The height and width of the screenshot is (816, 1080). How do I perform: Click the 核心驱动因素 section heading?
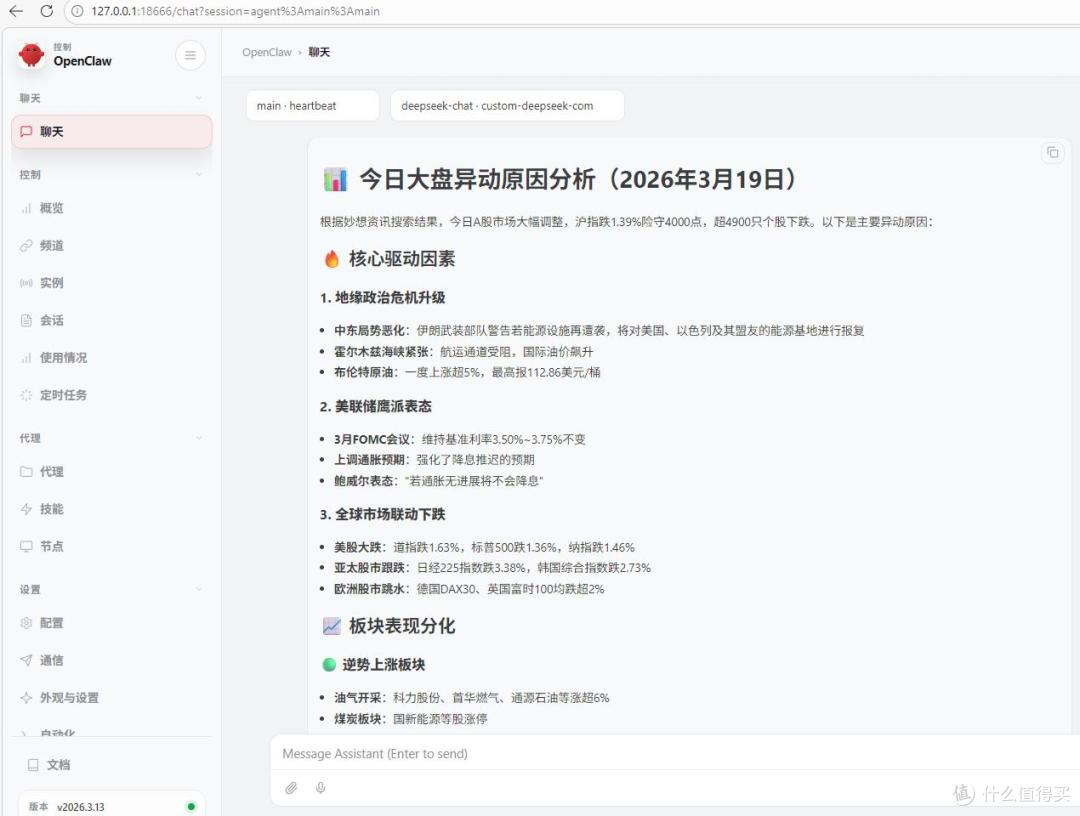coord(388,259)
